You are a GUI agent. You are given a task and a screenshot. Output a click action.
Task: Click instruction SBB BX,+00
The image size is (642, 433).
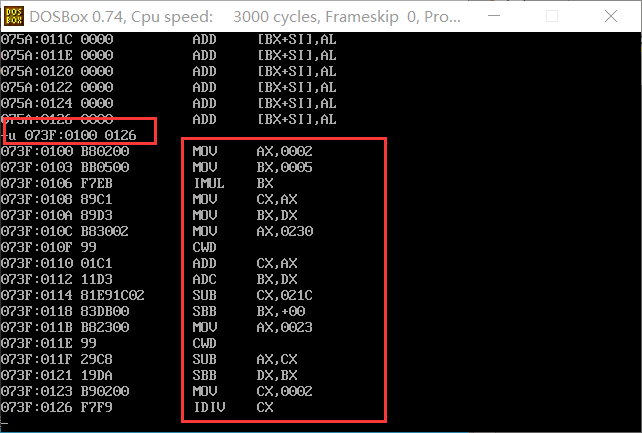pos(249,311)
